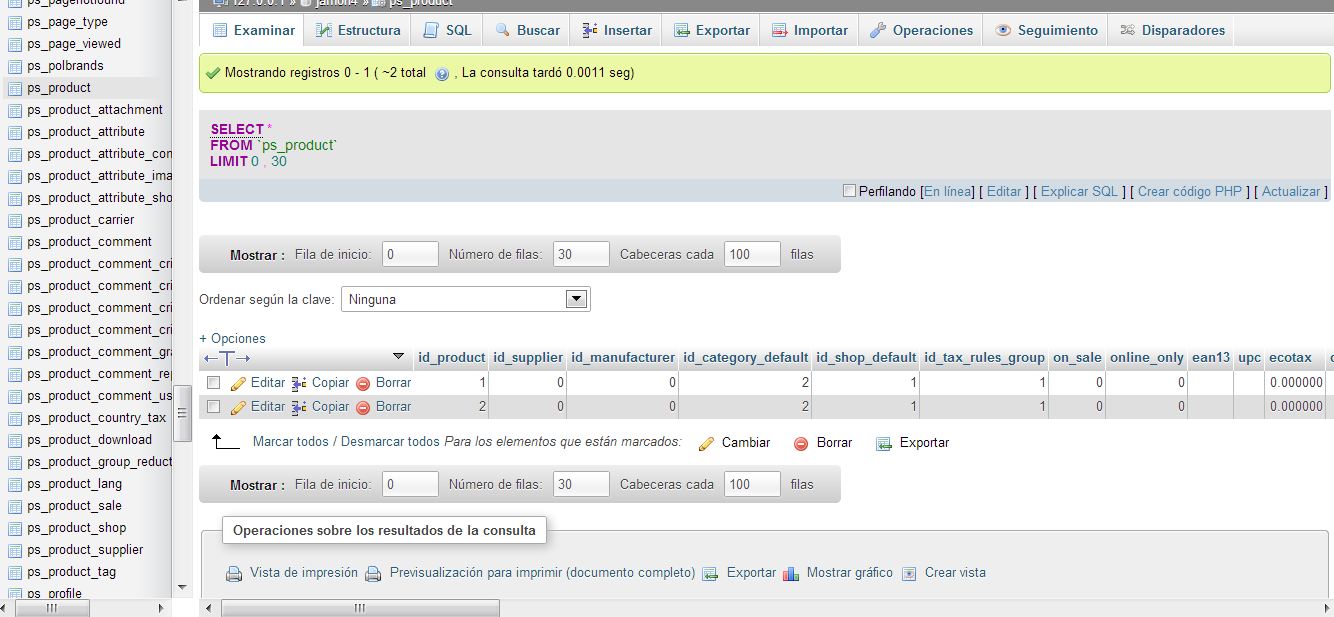Screen dimensions: 1334x617
Task: Click the chart icon for Mostrar gráfico
Action: pyautogui.click(x=791, y=574)
